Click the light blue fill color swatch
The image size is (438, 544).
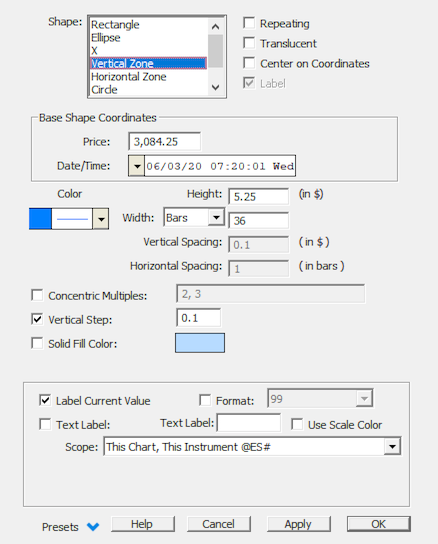pos(200,343)
